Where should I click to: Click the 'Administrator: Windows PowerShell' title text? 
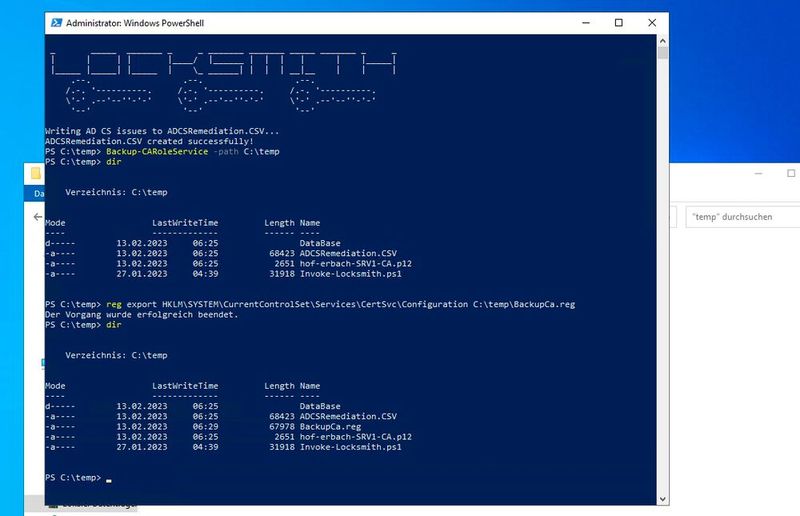coord(135,23)
